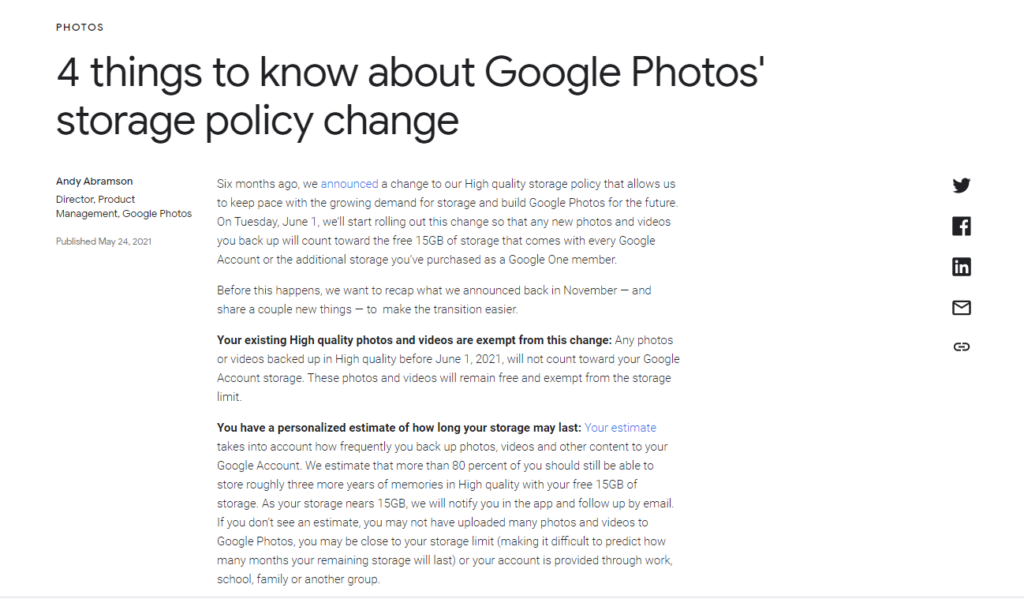Share article on LinkedIn icon

pyautogui.click(x=961, y=267)
